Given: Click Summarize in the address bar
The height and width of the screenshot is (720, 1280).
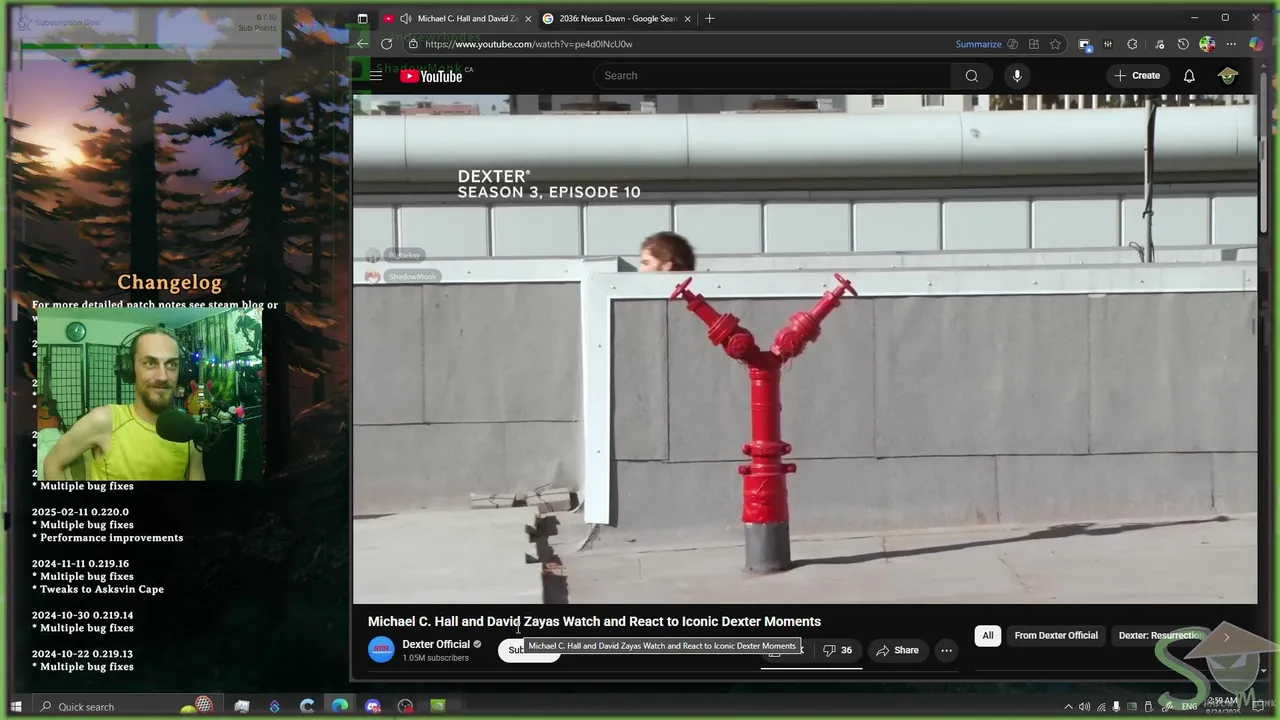Looking at the screenshot, I should coord(978,44).
